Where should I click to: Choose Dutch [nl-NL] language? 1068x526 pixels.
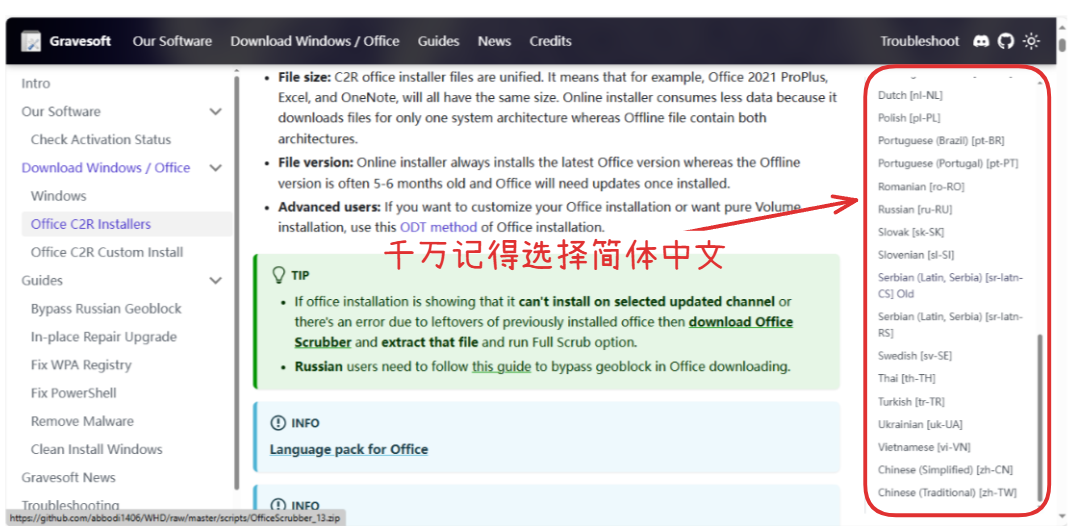tap(910, 95)
